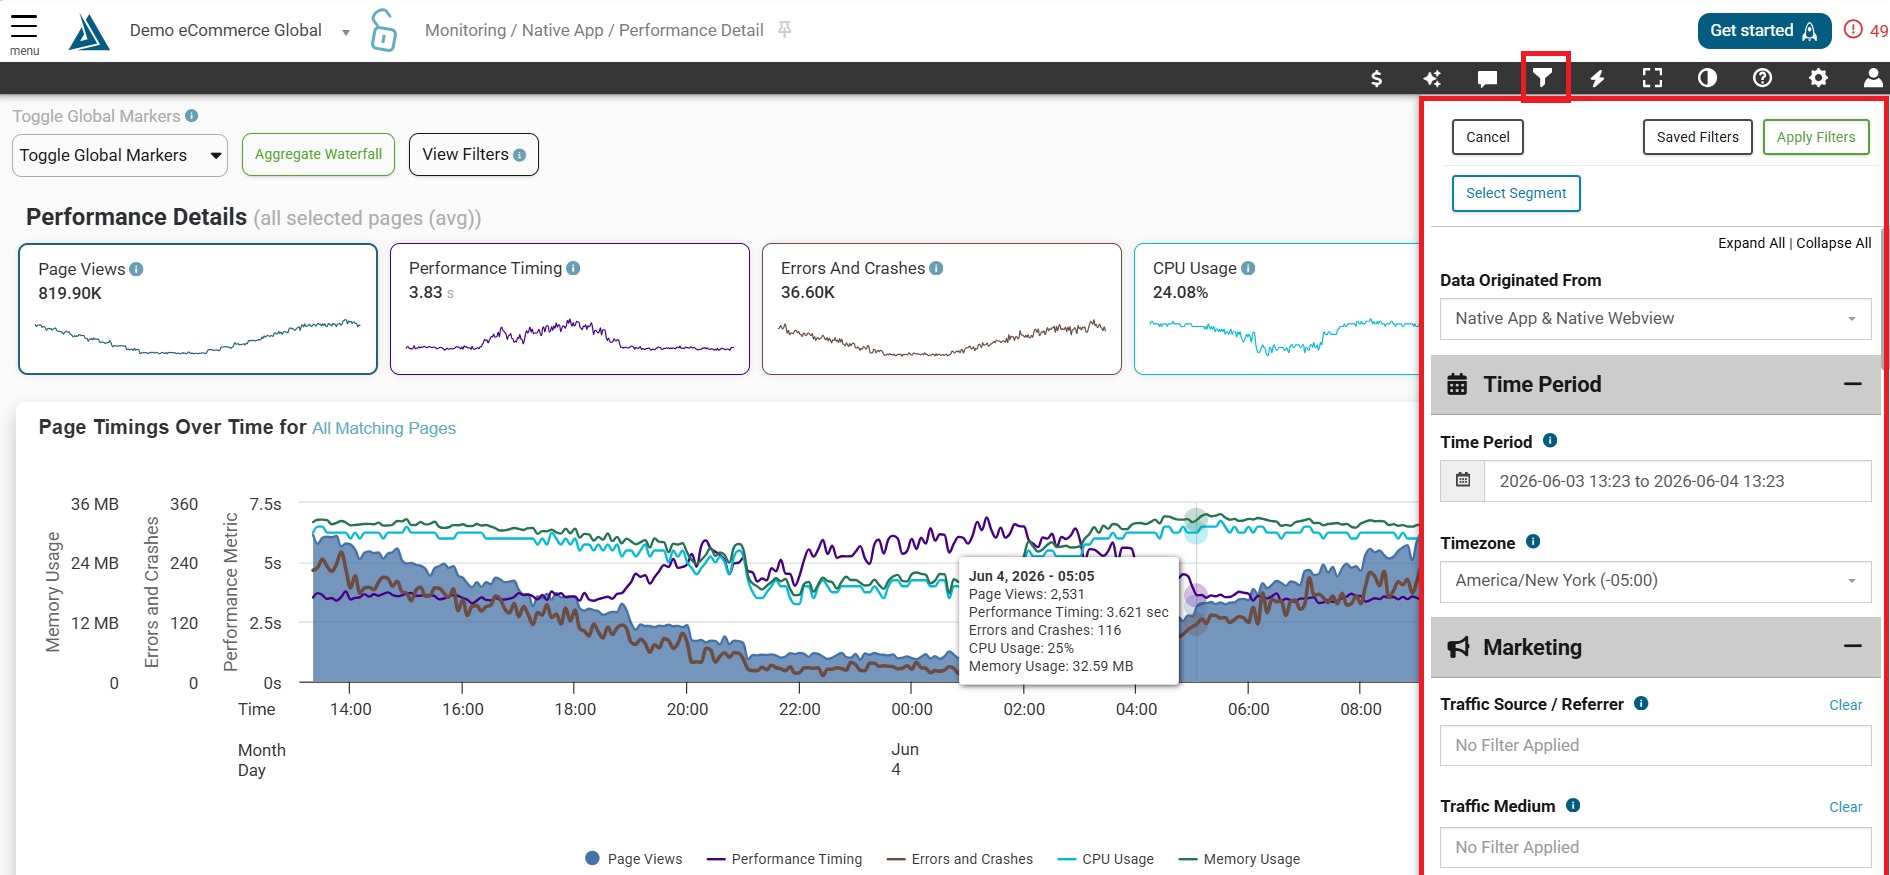This screenshot has width=1890, height=875.
Task: Click the time period date range field
Action: click(1678, 481)
